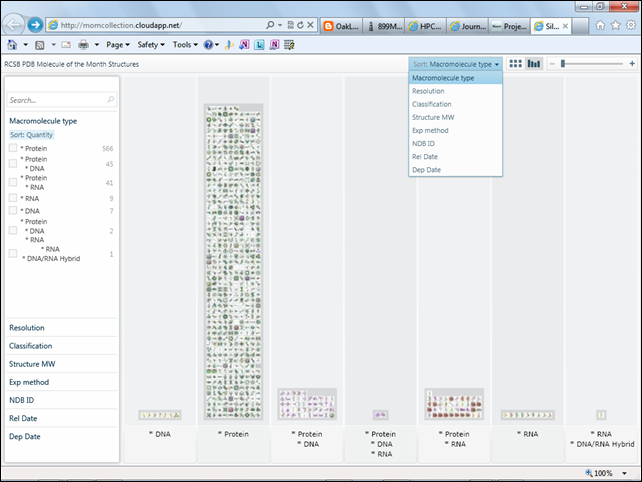Click the zoom slider handle
Screen dimensions: 642x482
(x=564, y=64)
